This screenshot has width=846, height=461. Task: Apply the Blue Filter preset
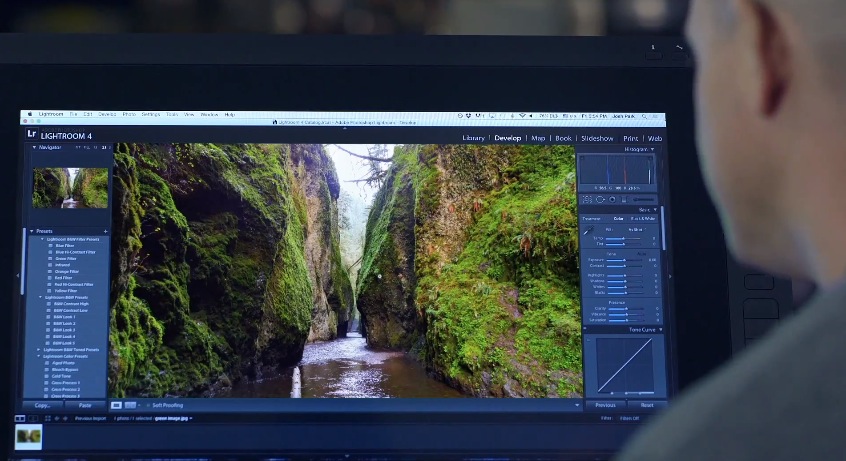[65, 246]
